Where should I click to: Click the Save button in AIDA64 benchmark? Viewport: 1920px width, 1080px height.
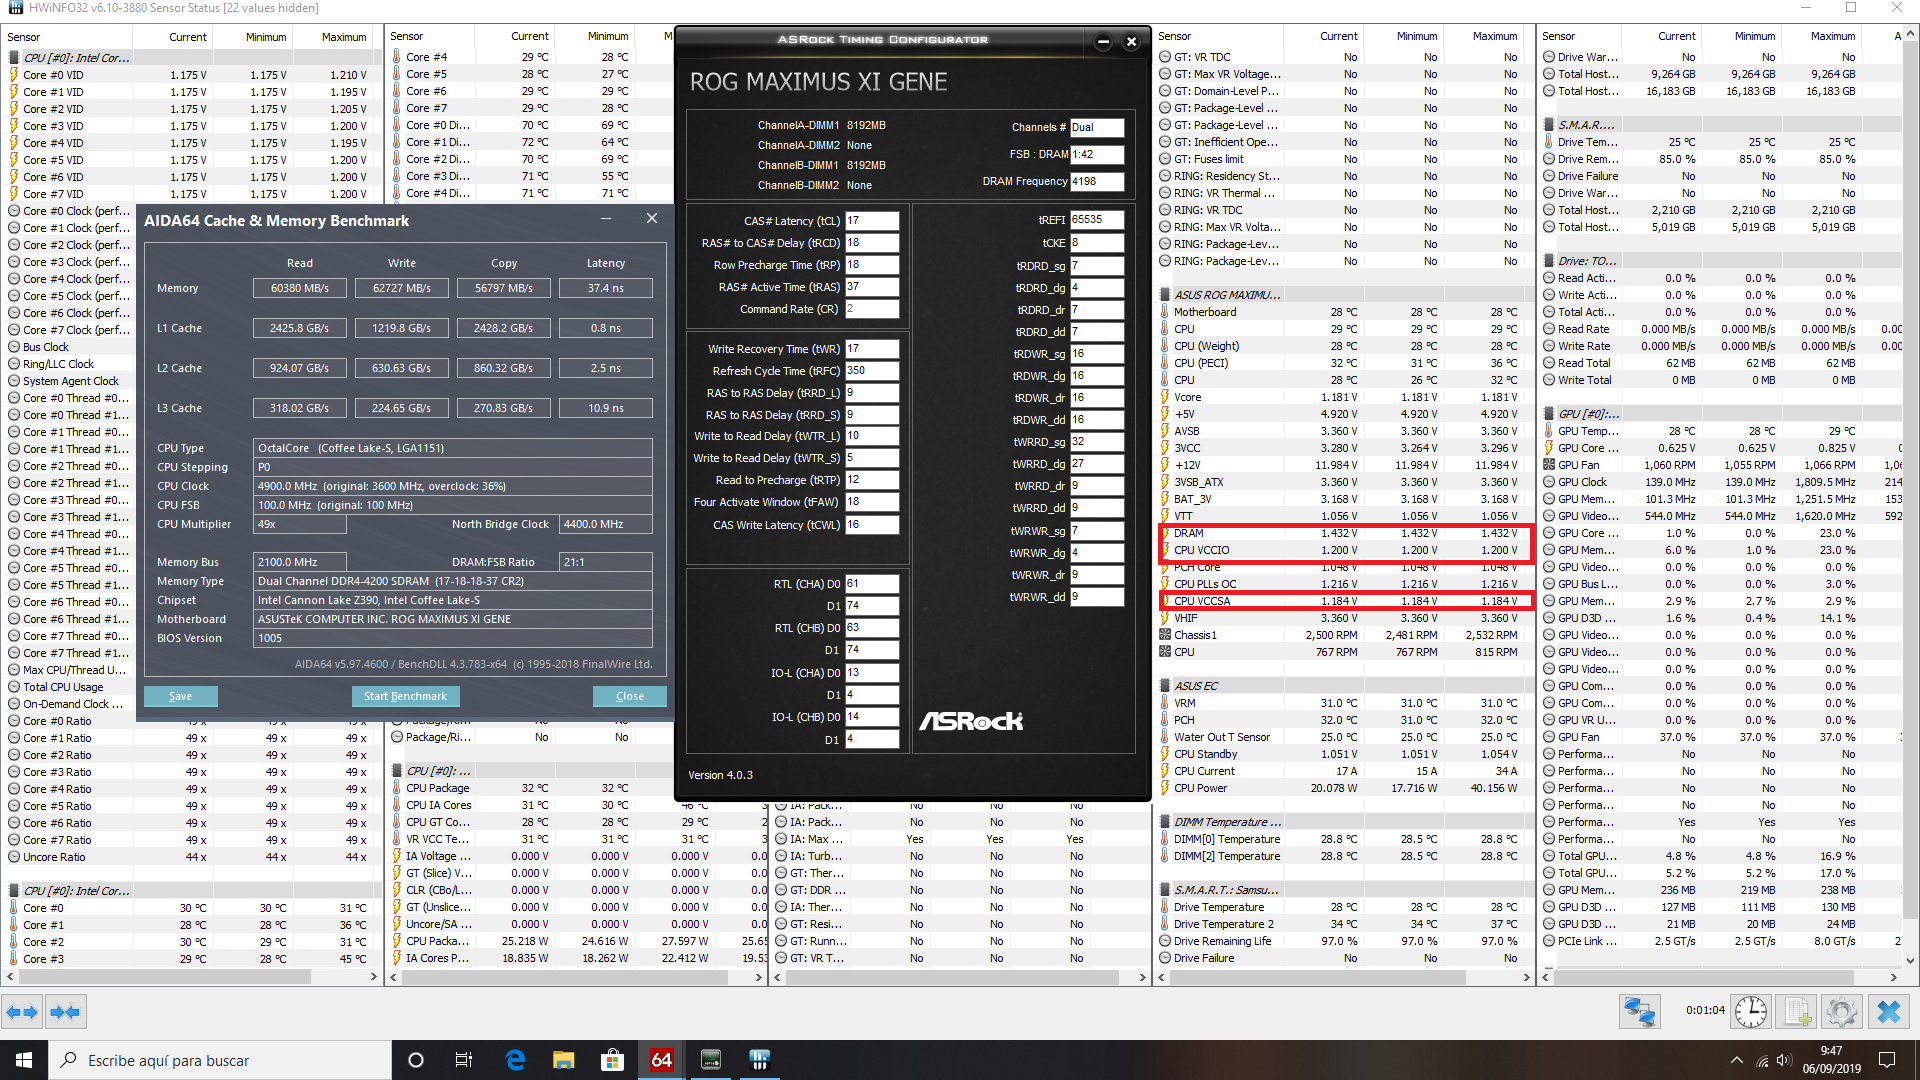(x=180, y=696)
